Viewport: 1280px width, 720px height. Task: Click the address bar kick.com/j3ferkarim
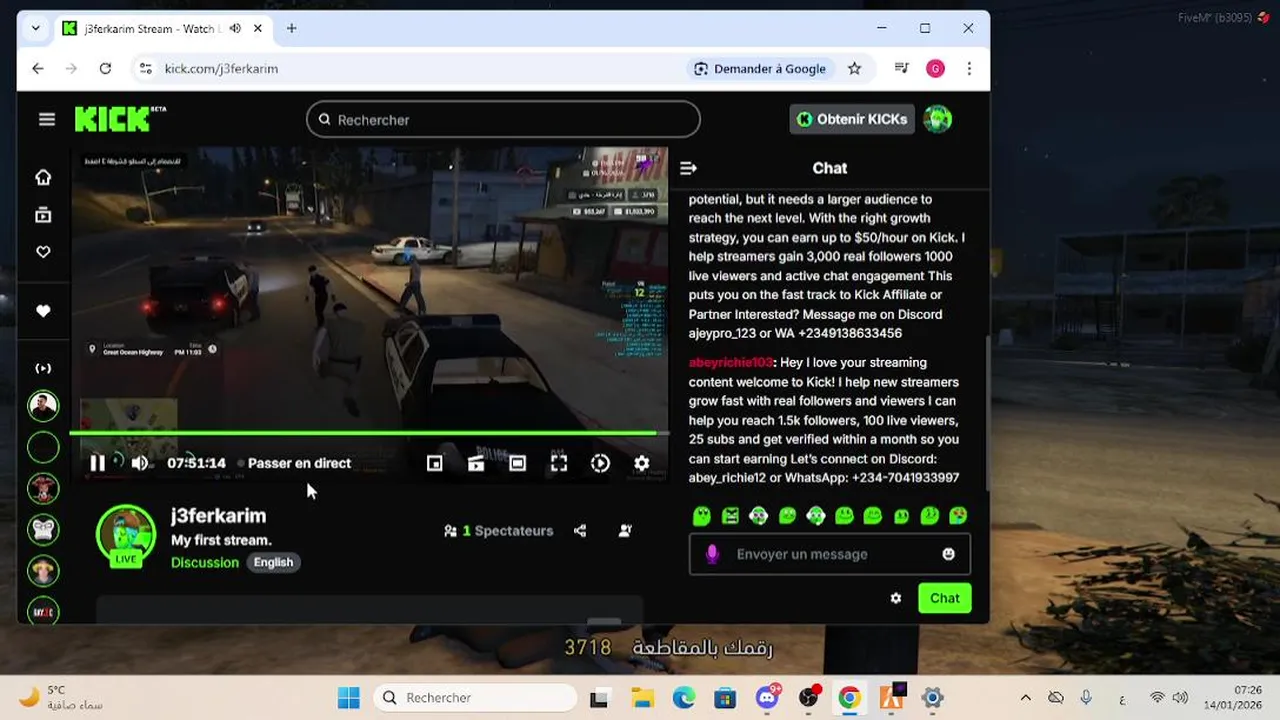point(221,68)
